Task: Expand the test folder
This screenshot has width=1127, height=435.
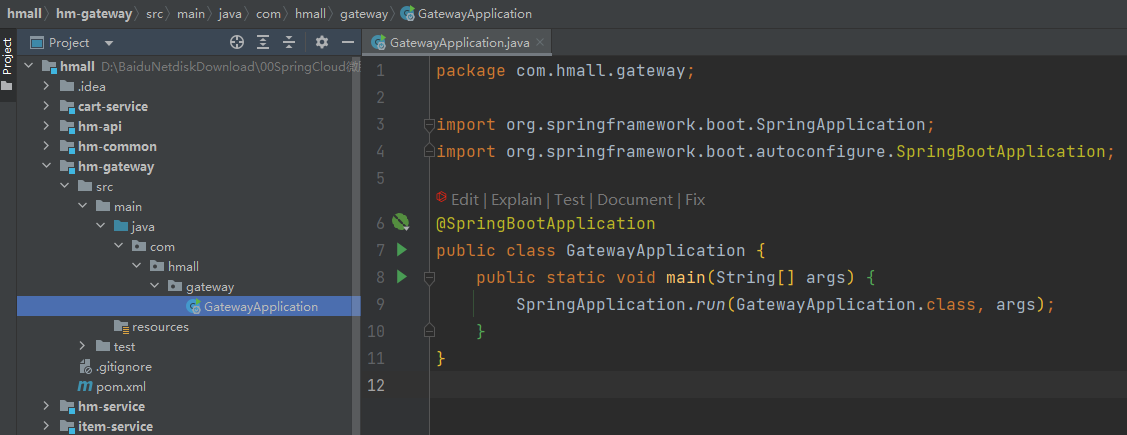Action: [x=83, y=347]
